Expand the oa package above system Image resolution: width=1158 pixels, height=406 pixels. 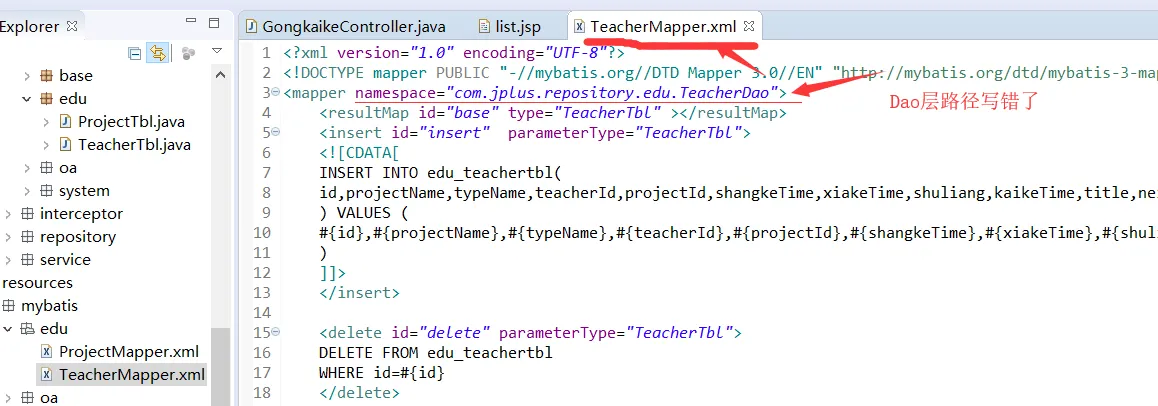point(27,168)
